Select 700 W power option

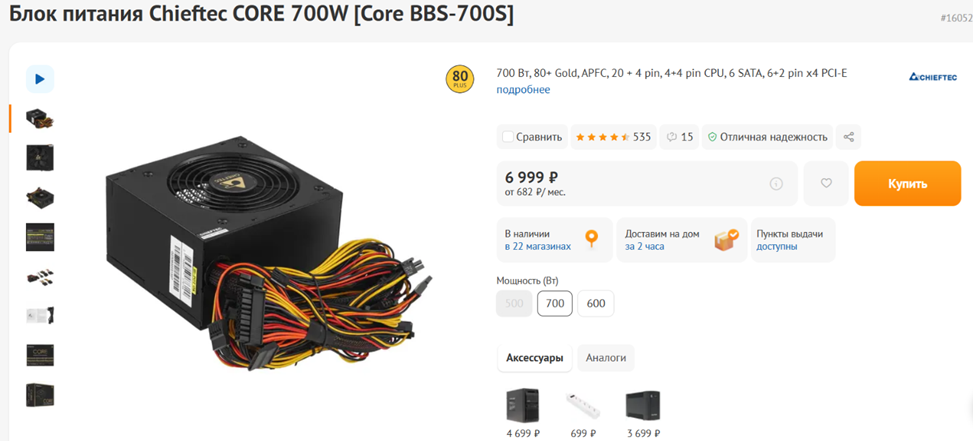[555, 303]
